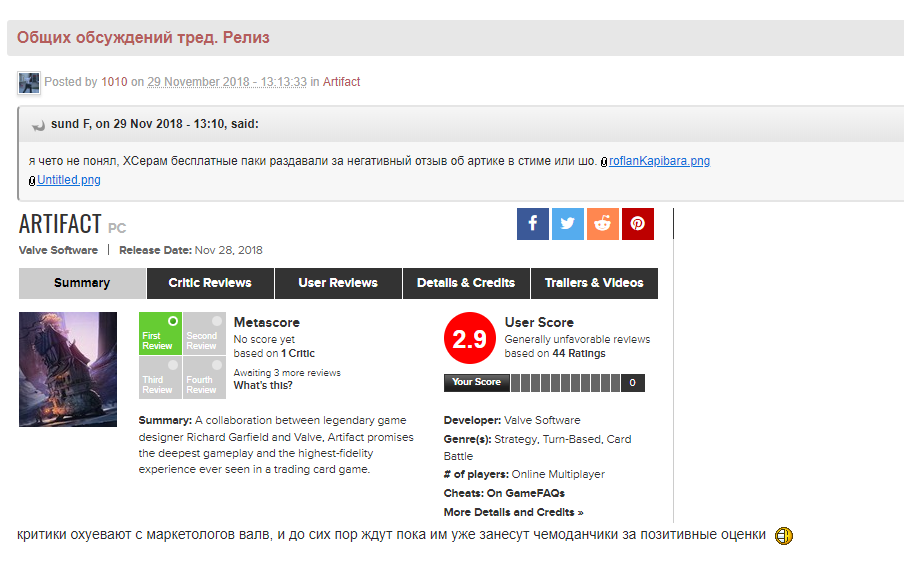The image size is (904, 561).
Task: Switch to the Critic Reviews tab
Action: pyautogui.click(x=210, y=283)
